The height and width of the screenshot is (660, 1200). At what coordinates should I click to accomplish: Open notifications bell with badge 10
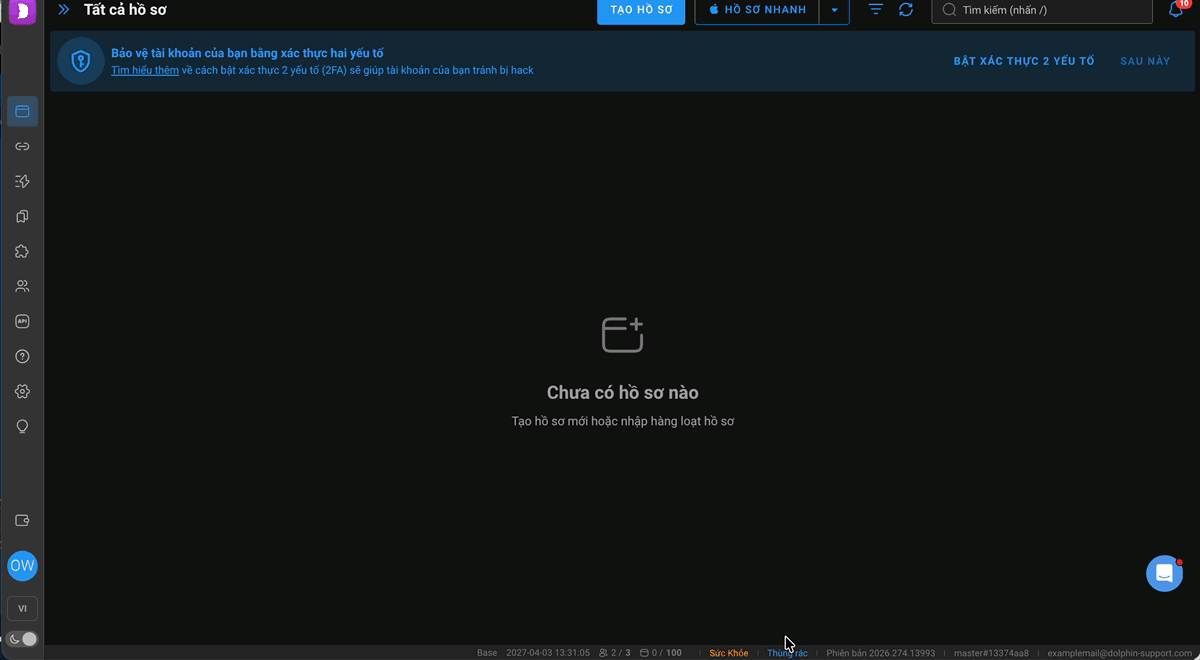point(1177,9)
